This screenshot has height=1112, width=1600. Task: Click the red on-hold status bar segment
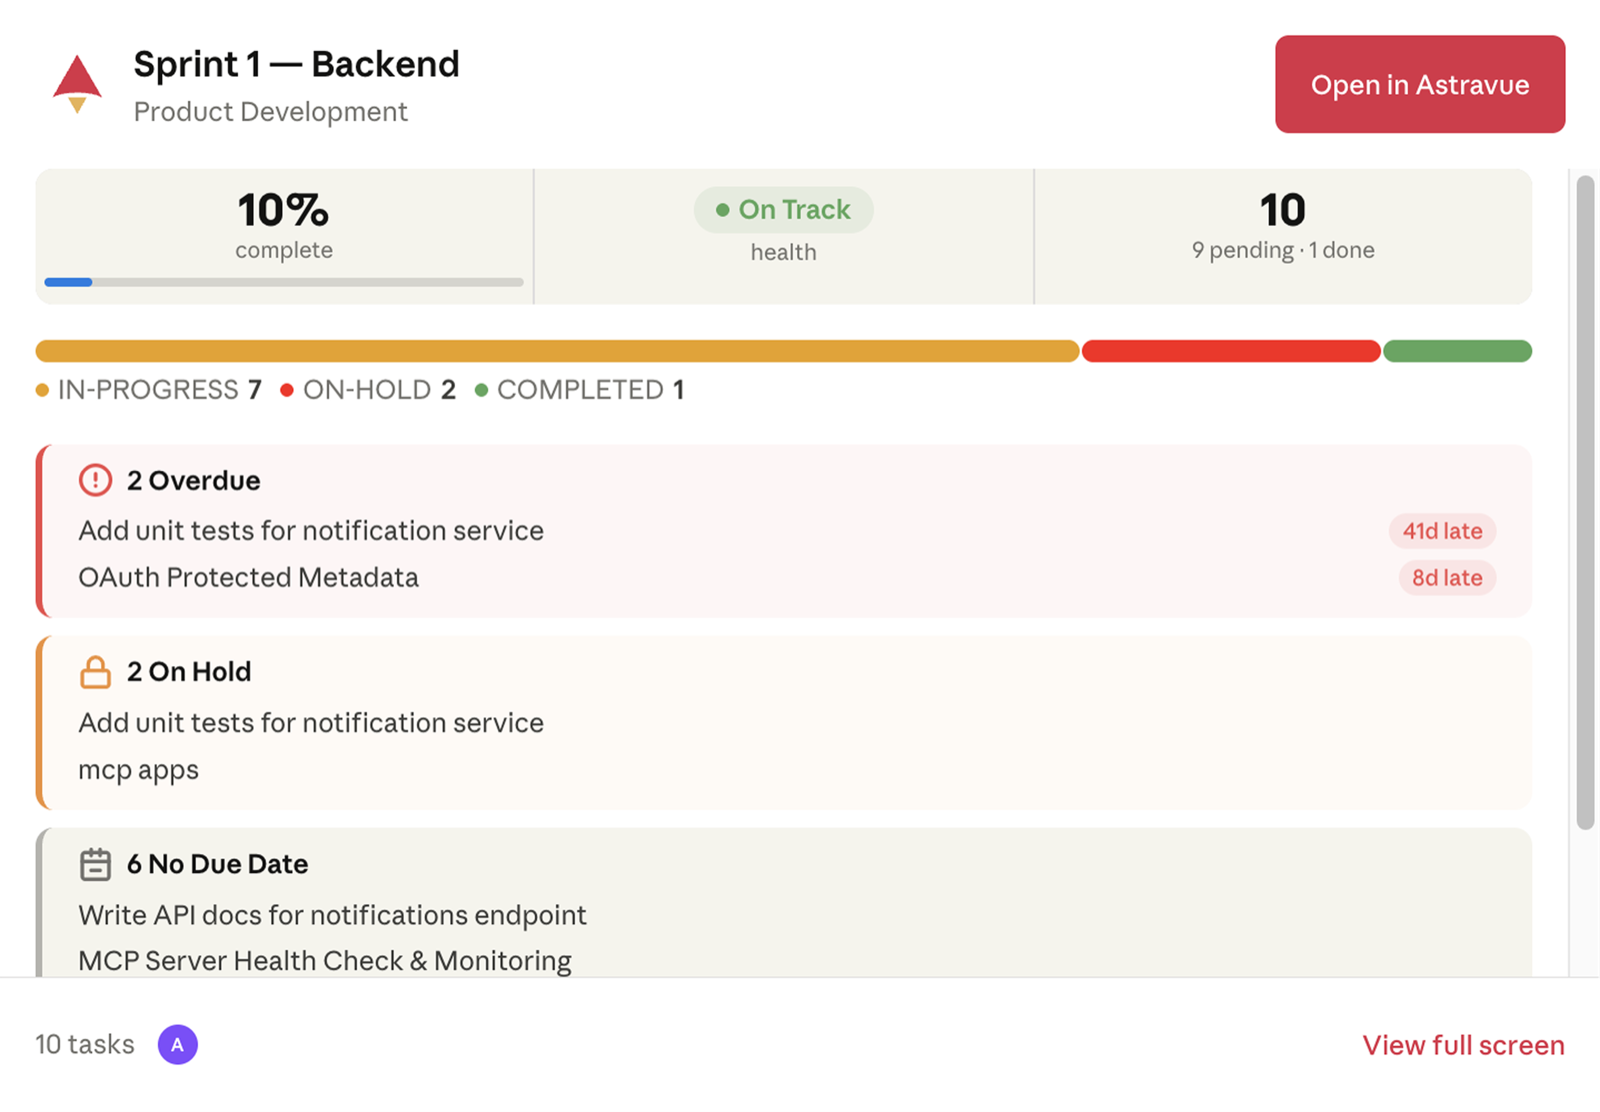1231,351
